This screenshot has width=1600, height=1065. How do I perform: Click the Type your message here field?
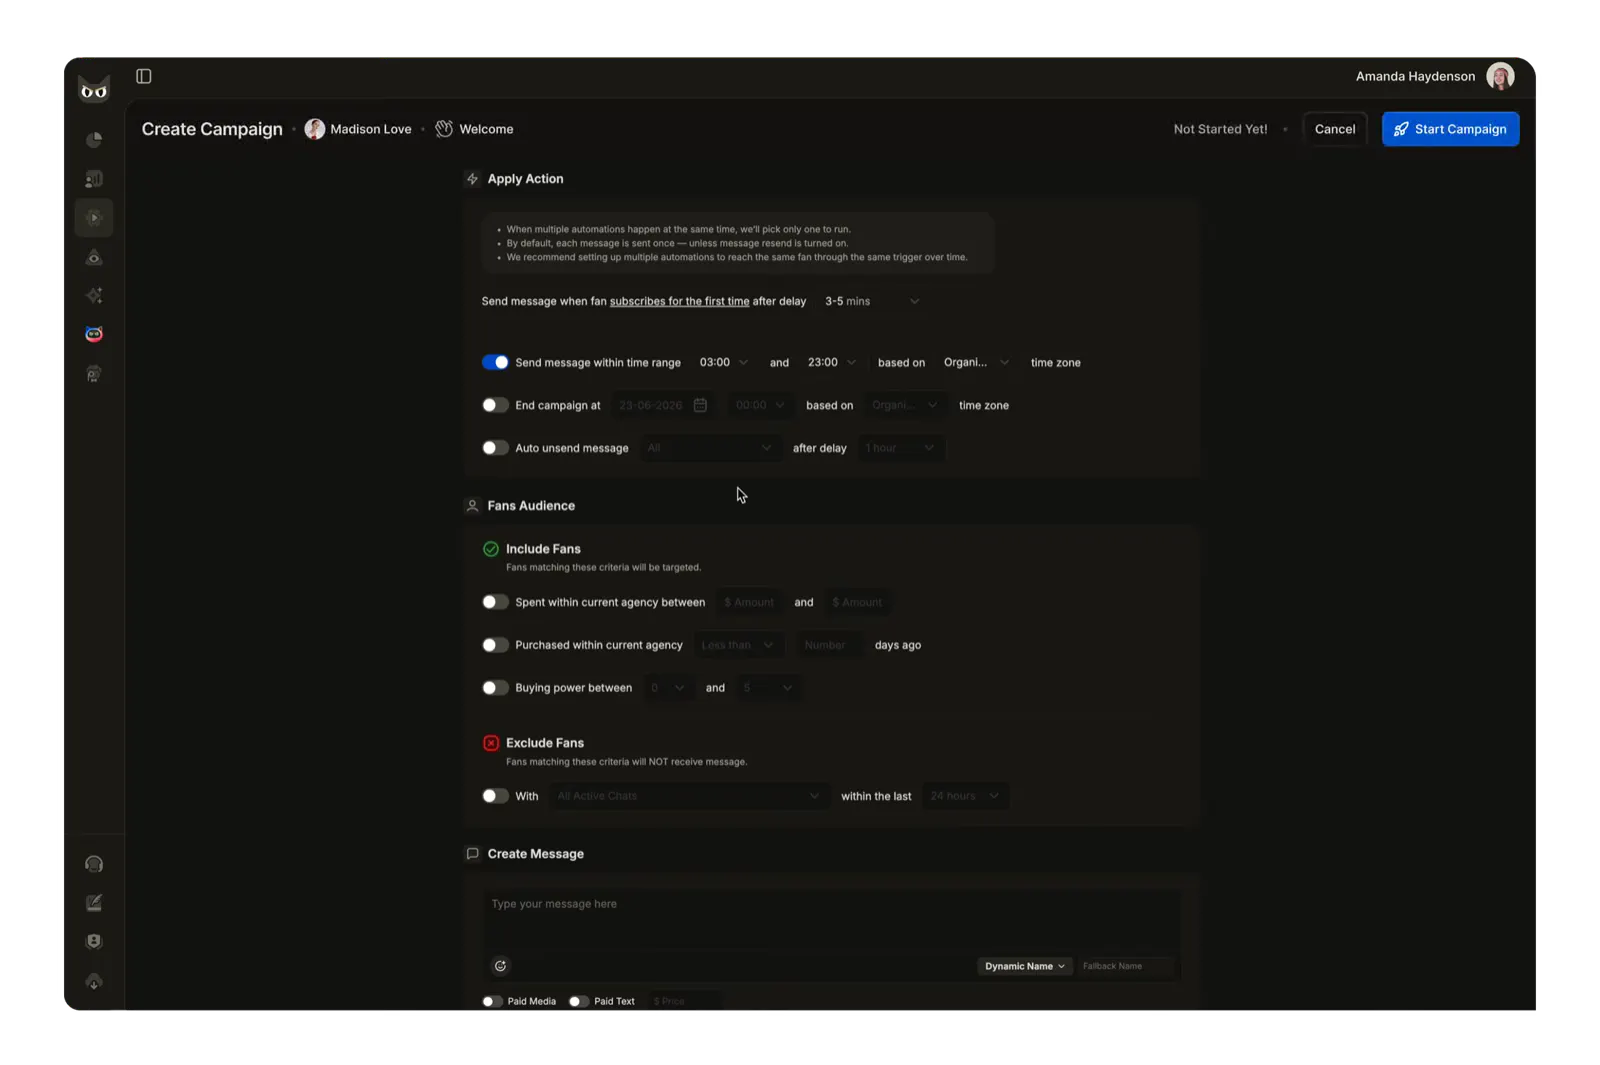click(x=832, y=919)
